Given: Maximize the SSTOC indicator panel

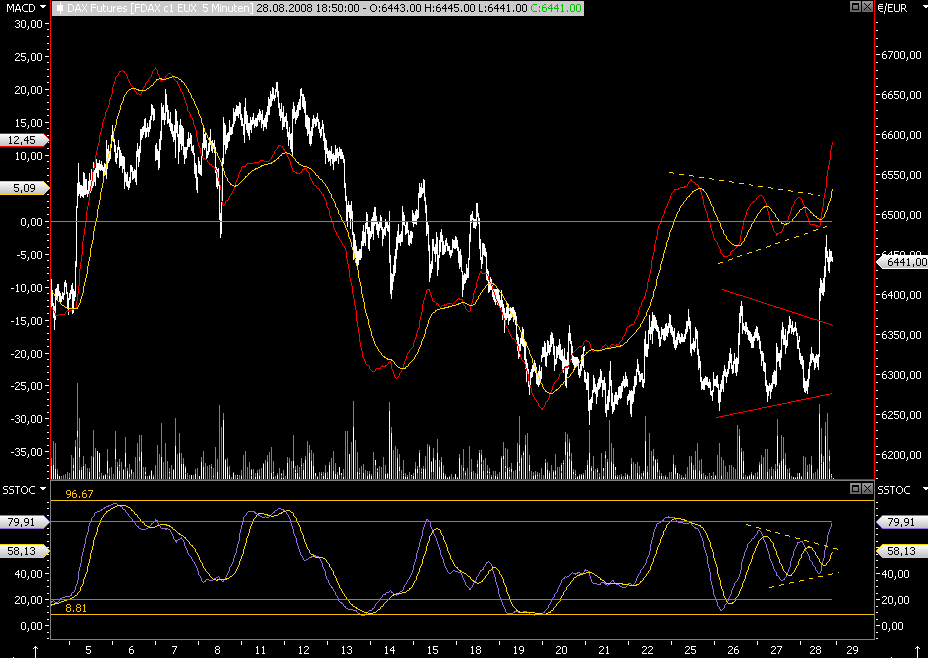Looking at the screenshot, I should click(x=855, y=488).
